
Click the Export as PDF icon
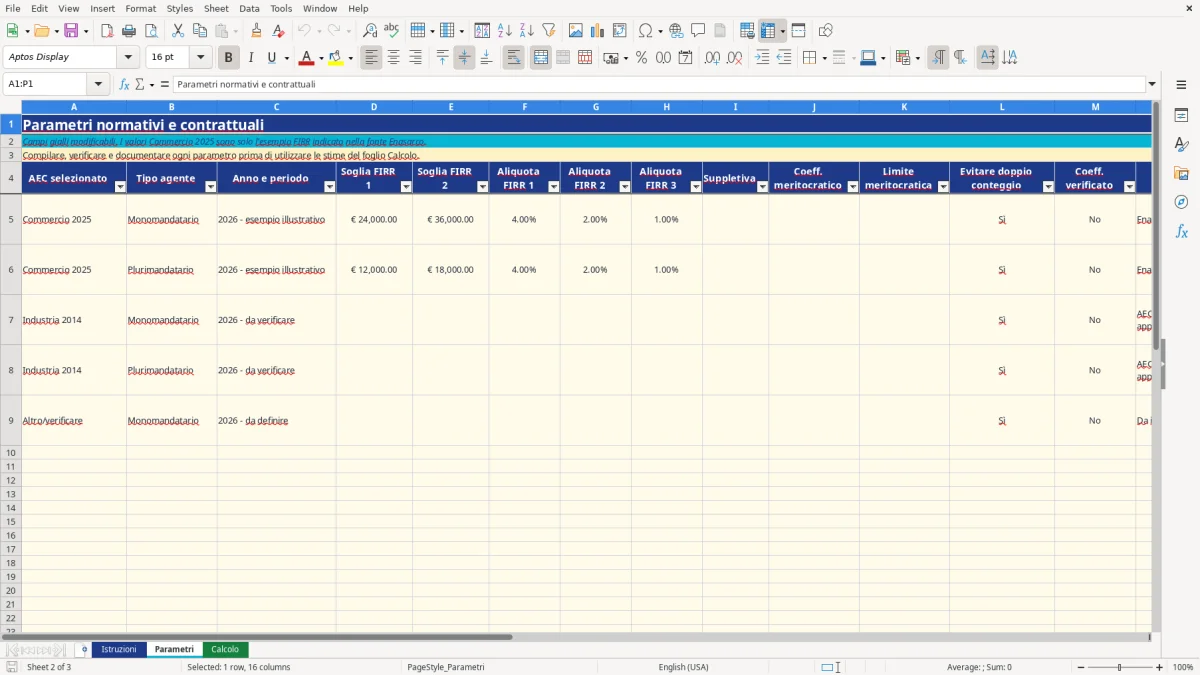107,31
